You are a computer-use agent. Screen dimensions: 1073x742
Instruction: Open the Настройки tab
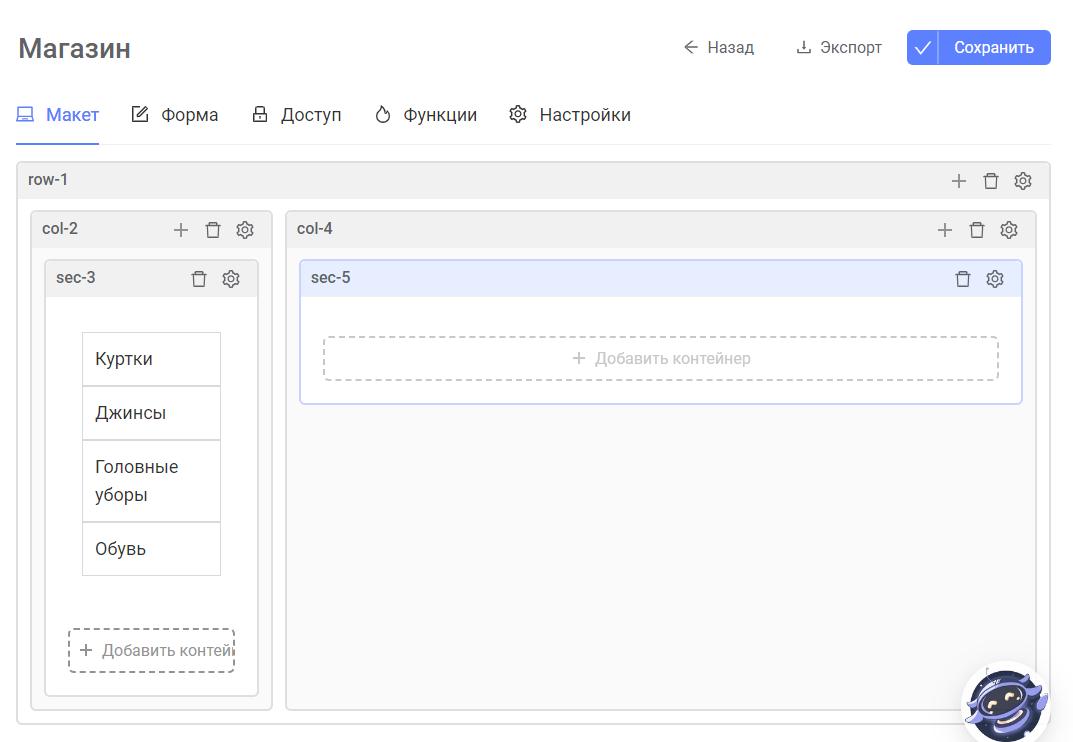(569, 115)
